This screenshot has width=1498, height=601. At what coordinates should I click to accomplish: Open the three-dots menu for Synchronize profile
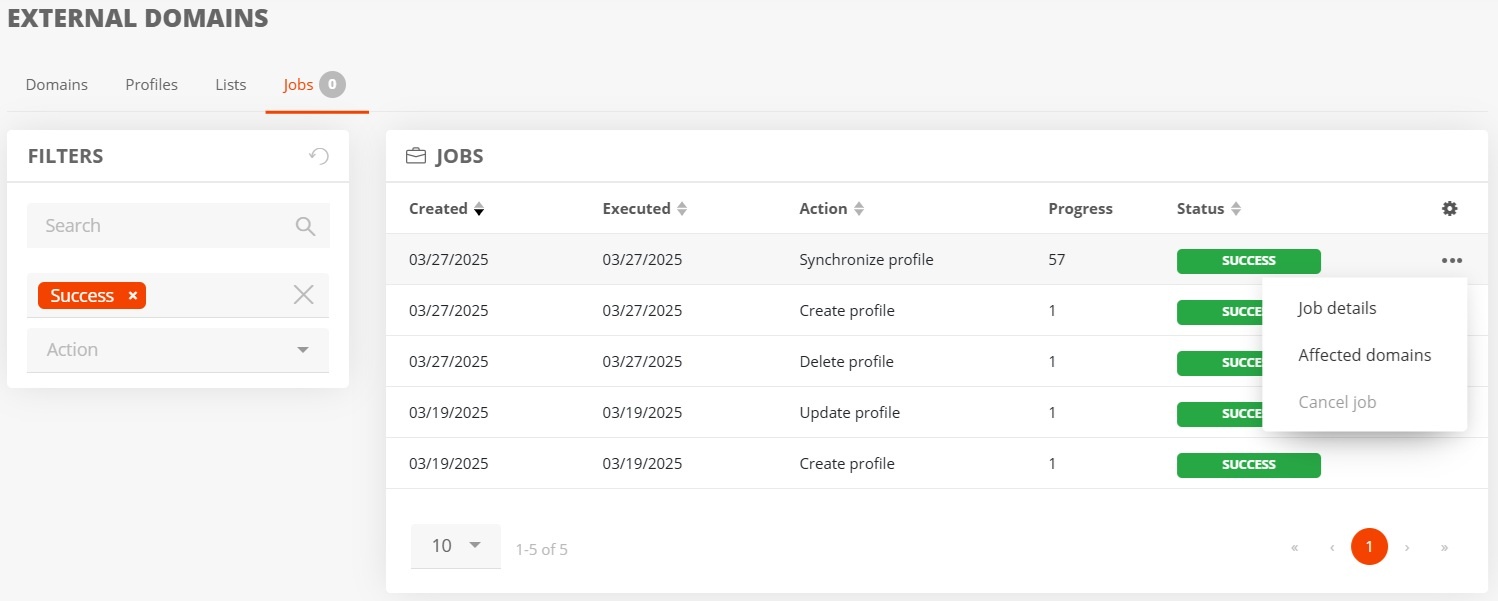click(1452, 260)
